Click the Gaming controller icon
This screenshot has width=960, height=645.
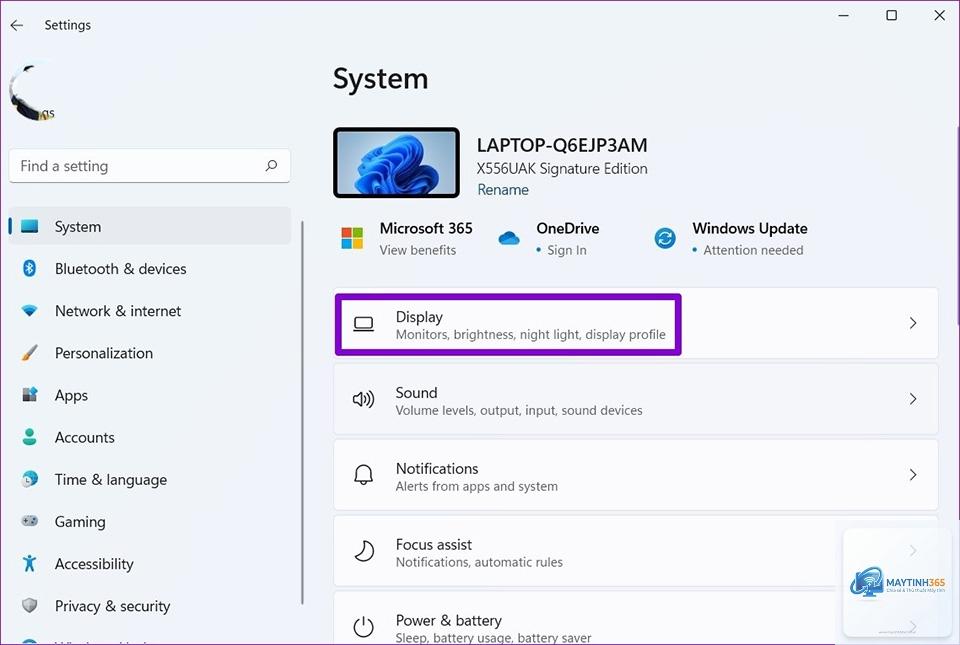(x=29, y=521)
